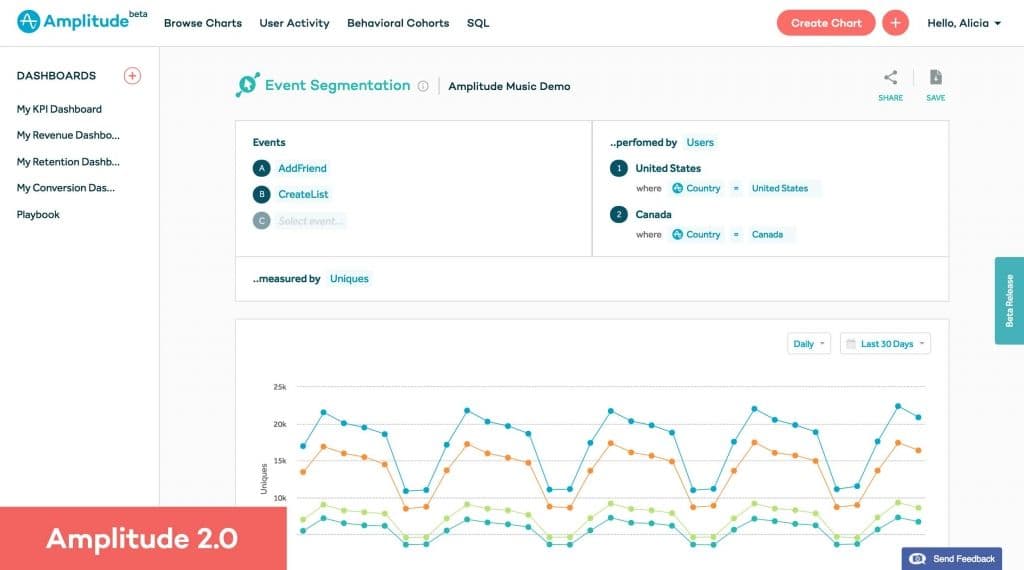Open the Uniques measured-by selector
This screenshot has height=570, width=1024.
click(x=350, y=279)
